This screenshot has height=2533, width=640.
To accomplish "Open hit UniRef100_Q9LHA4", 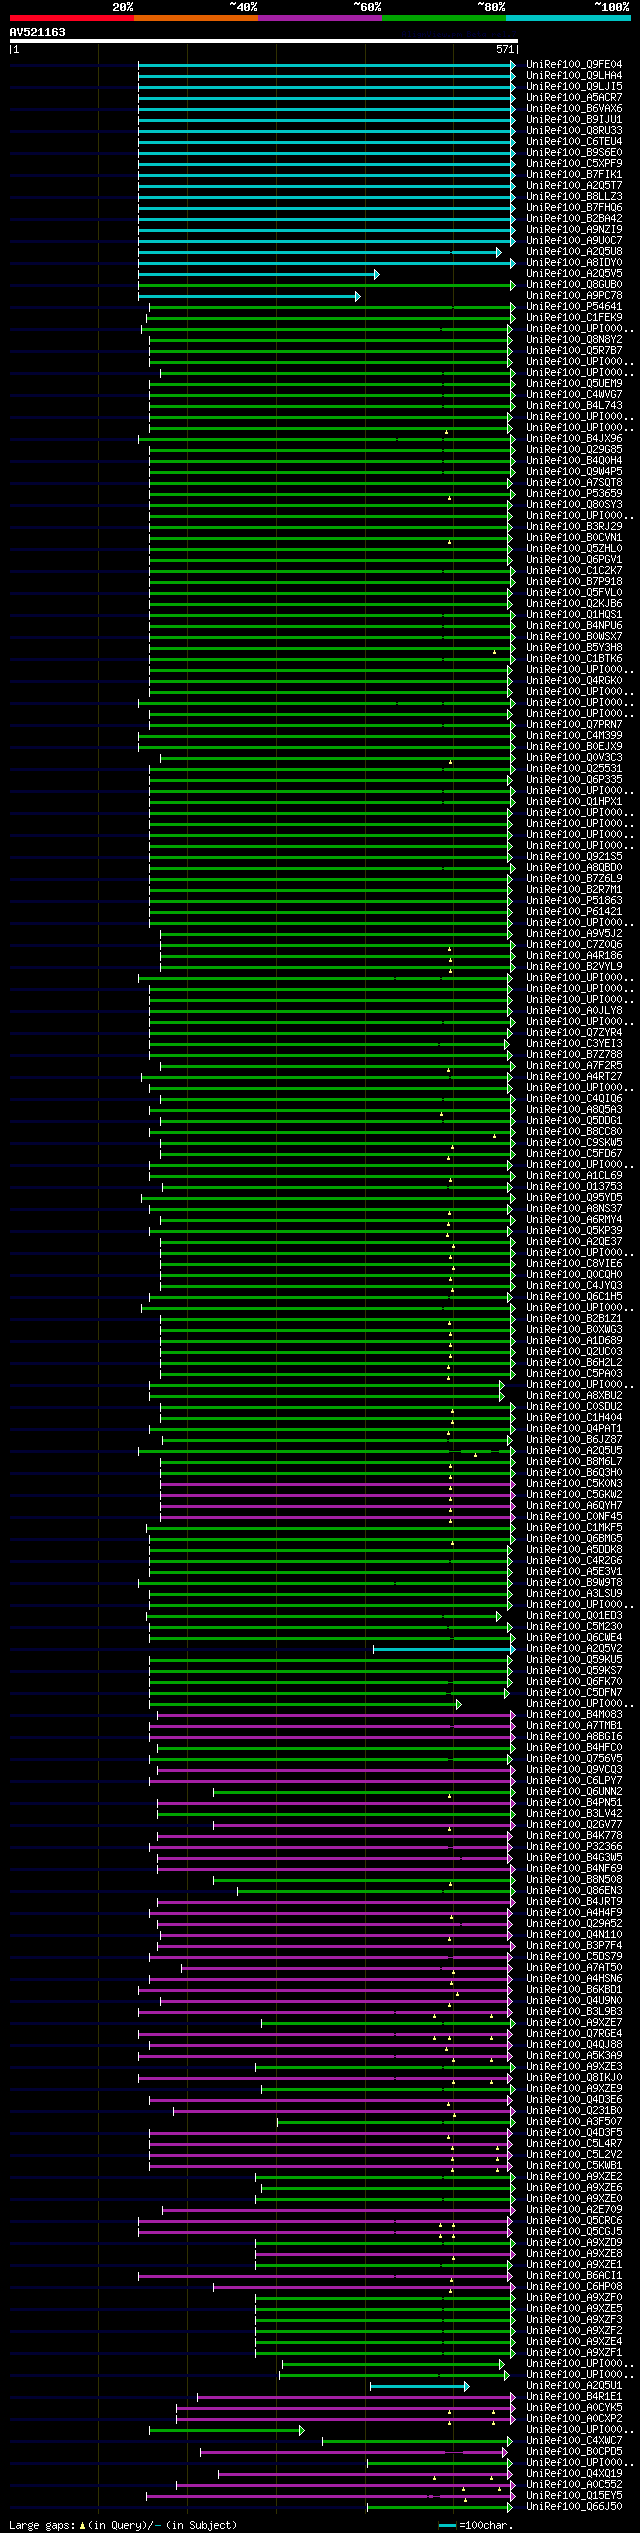I will click(x=574, y=76).
